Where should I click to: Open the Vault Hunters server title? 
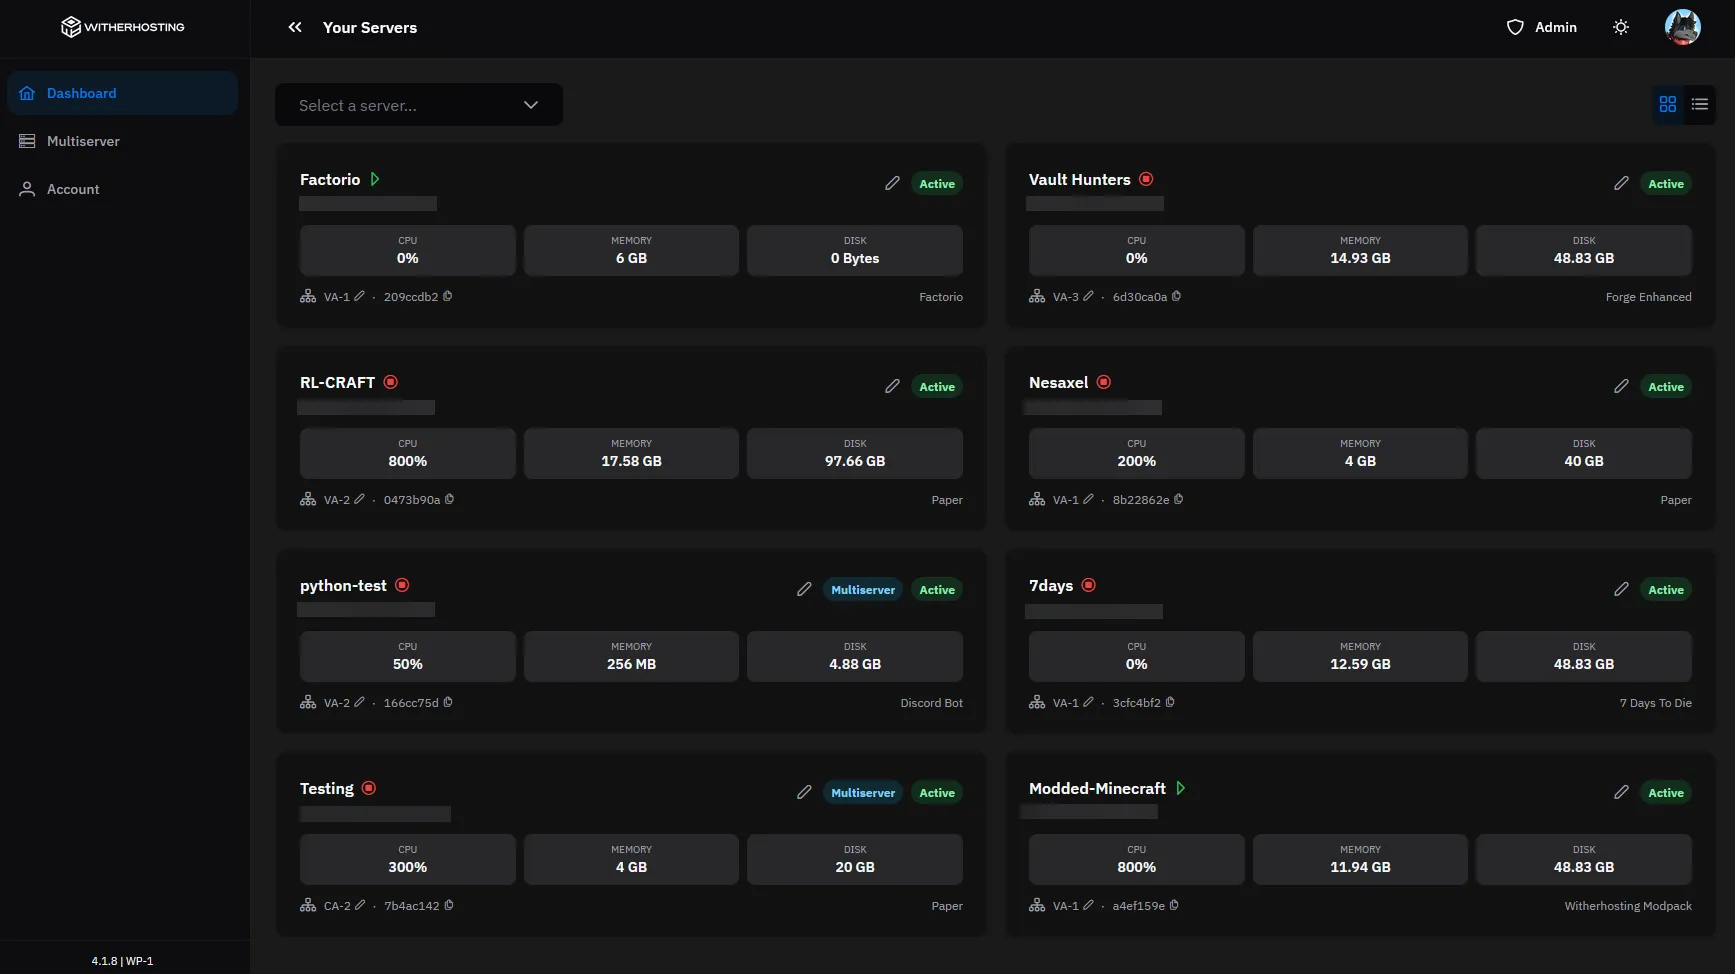1080,179
